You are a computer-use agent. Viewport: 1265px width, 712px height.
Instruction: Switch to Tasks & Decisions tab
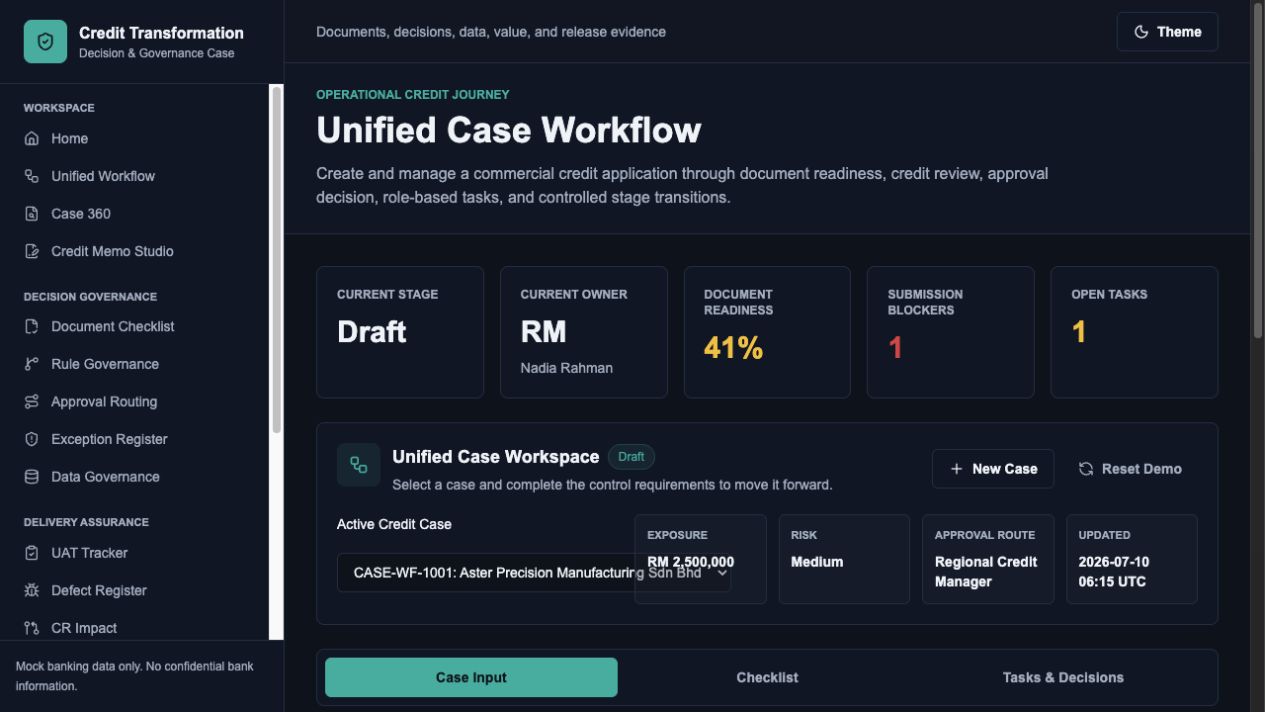tap(1063, 677)
